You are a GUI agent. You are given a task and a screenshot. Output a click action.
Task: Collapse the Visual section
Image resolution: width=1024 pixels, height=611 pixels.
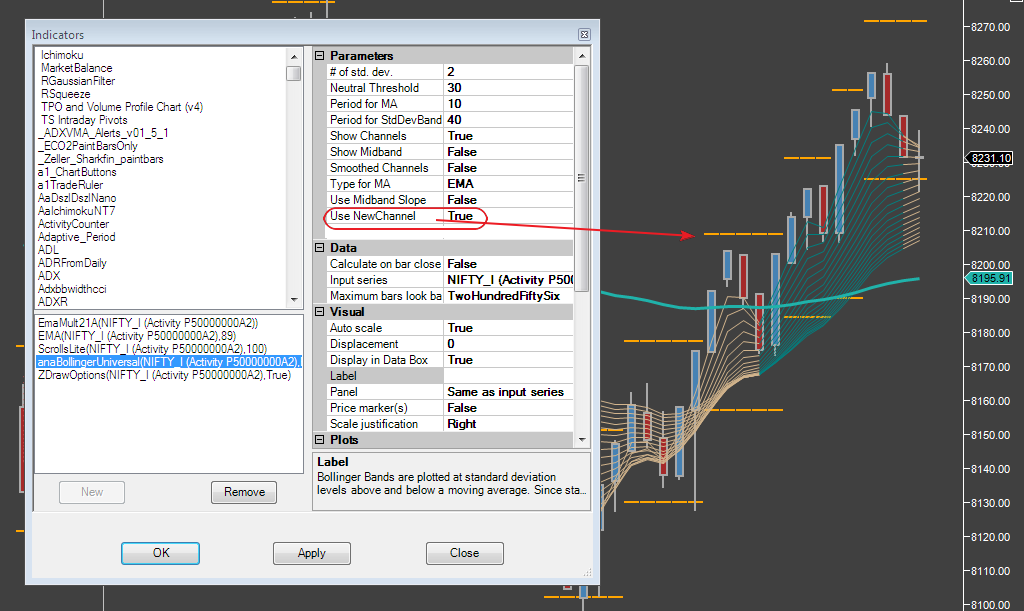(x=319, y=311)
